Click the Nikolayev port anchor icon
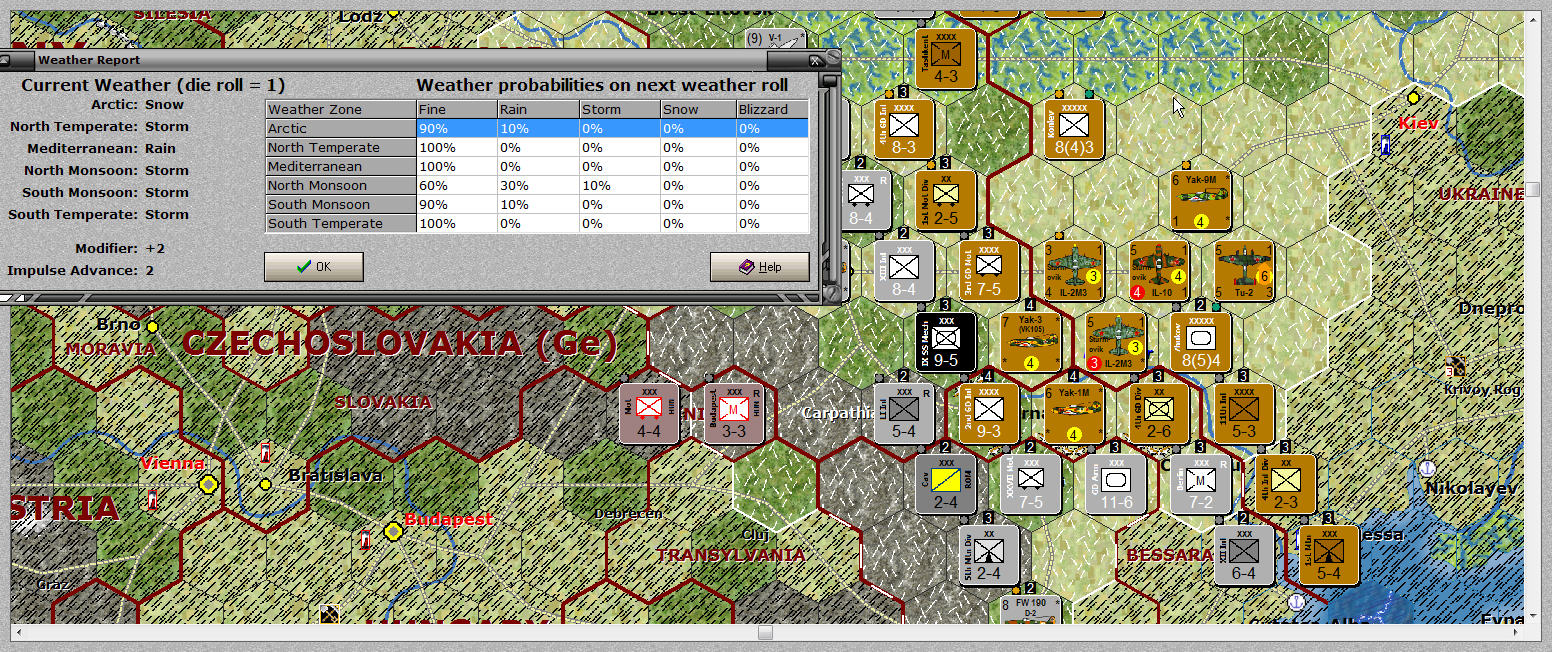This screenshot has height=652, width=1552. (x=1427, y=468)
